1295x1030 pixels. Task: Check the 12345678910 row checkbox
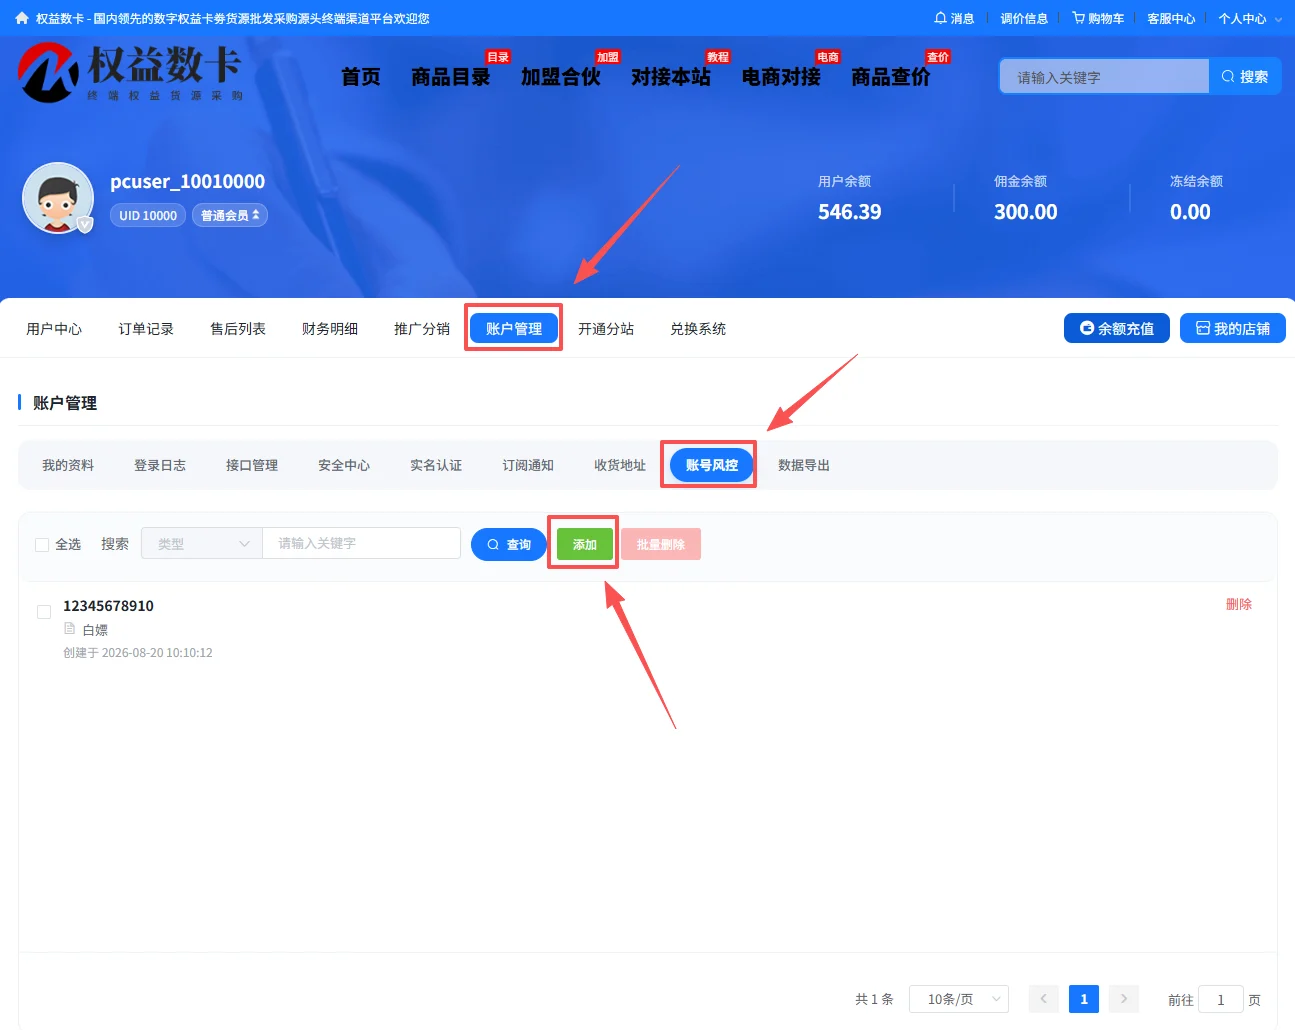pos(44,612)
